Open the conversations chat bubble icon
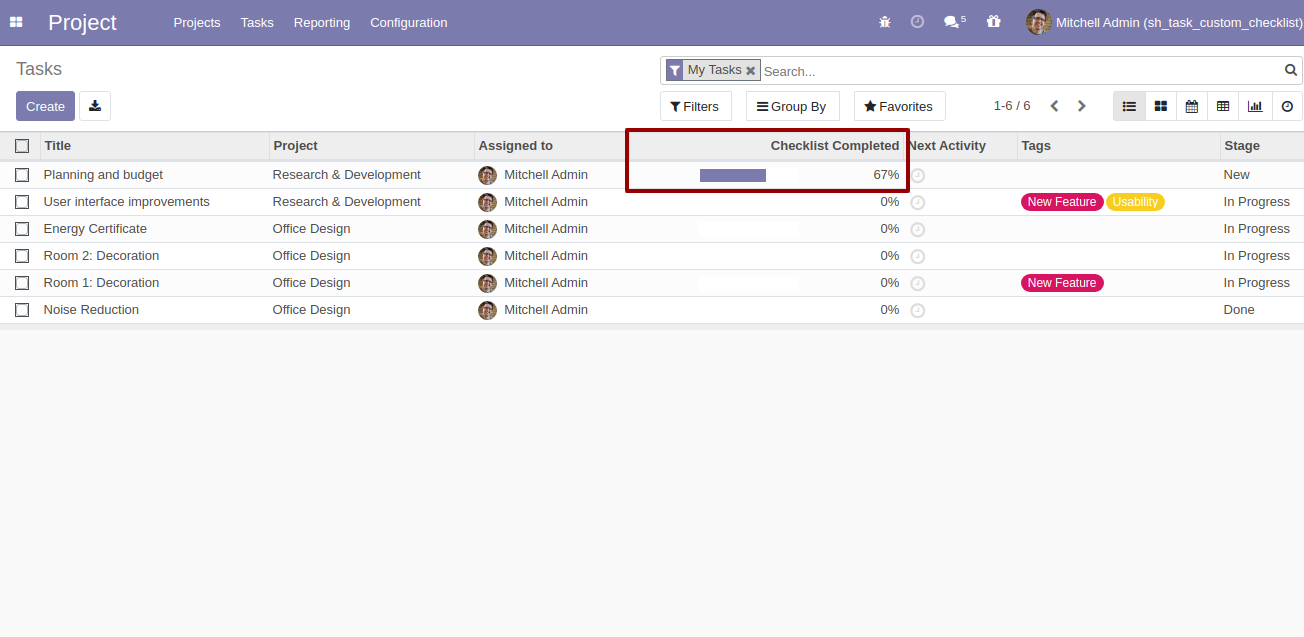Screen dimensions: 1304x637 [954, 22]
